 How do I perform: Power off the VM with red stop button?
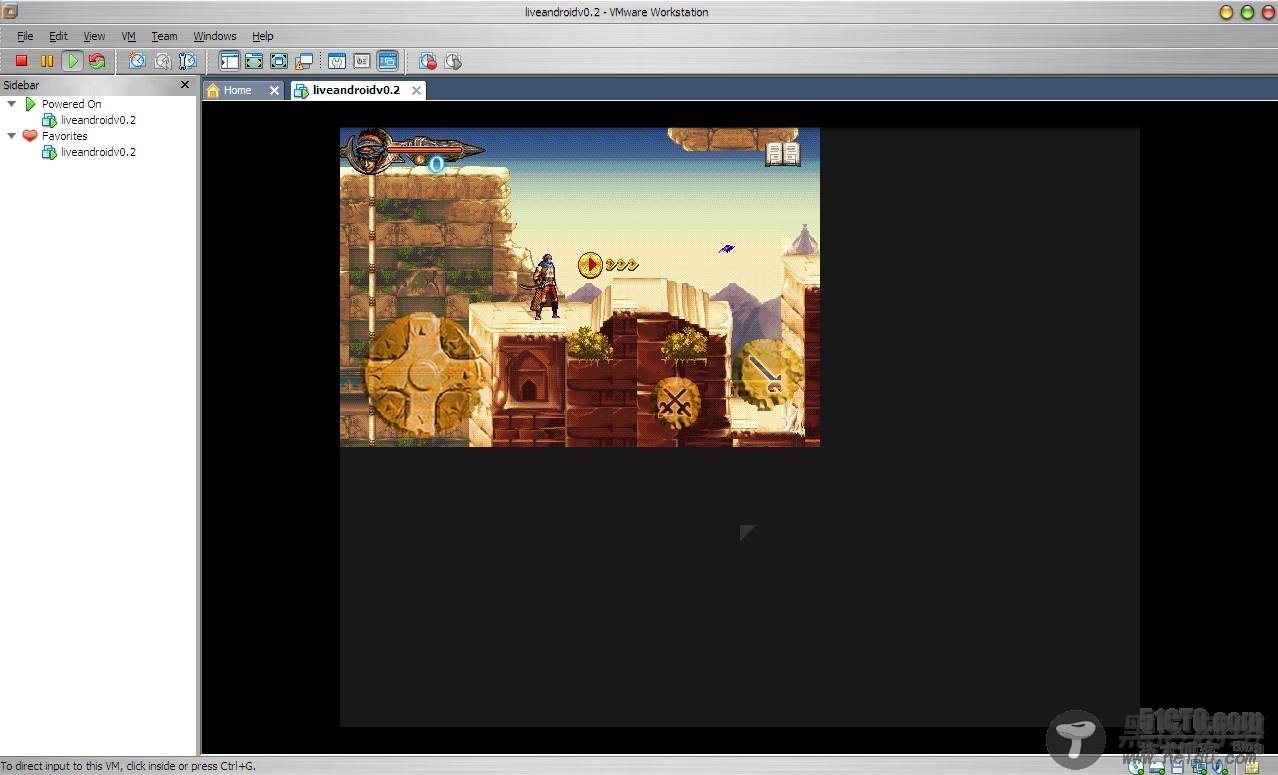(x=21, y=61)
